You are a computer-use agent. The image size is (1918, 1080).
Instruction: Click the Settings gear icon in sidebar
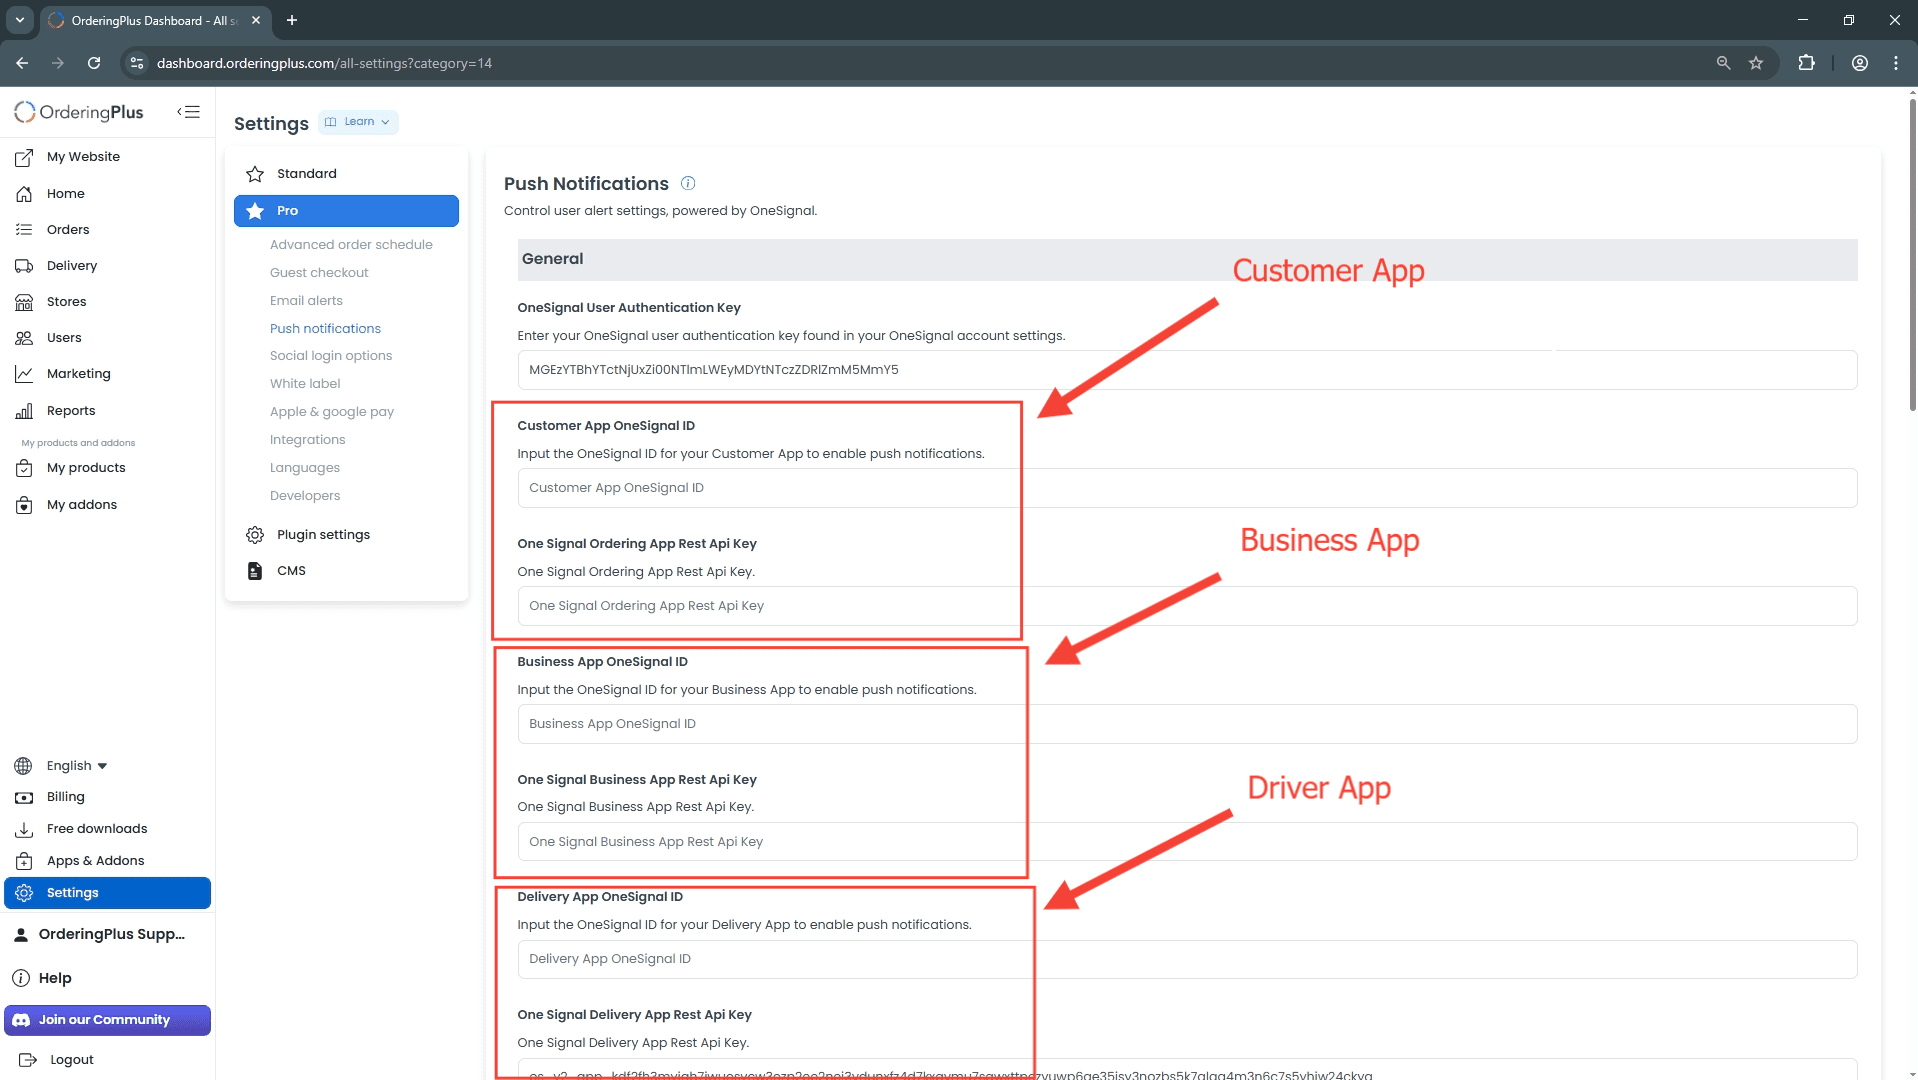pos(24,893)
